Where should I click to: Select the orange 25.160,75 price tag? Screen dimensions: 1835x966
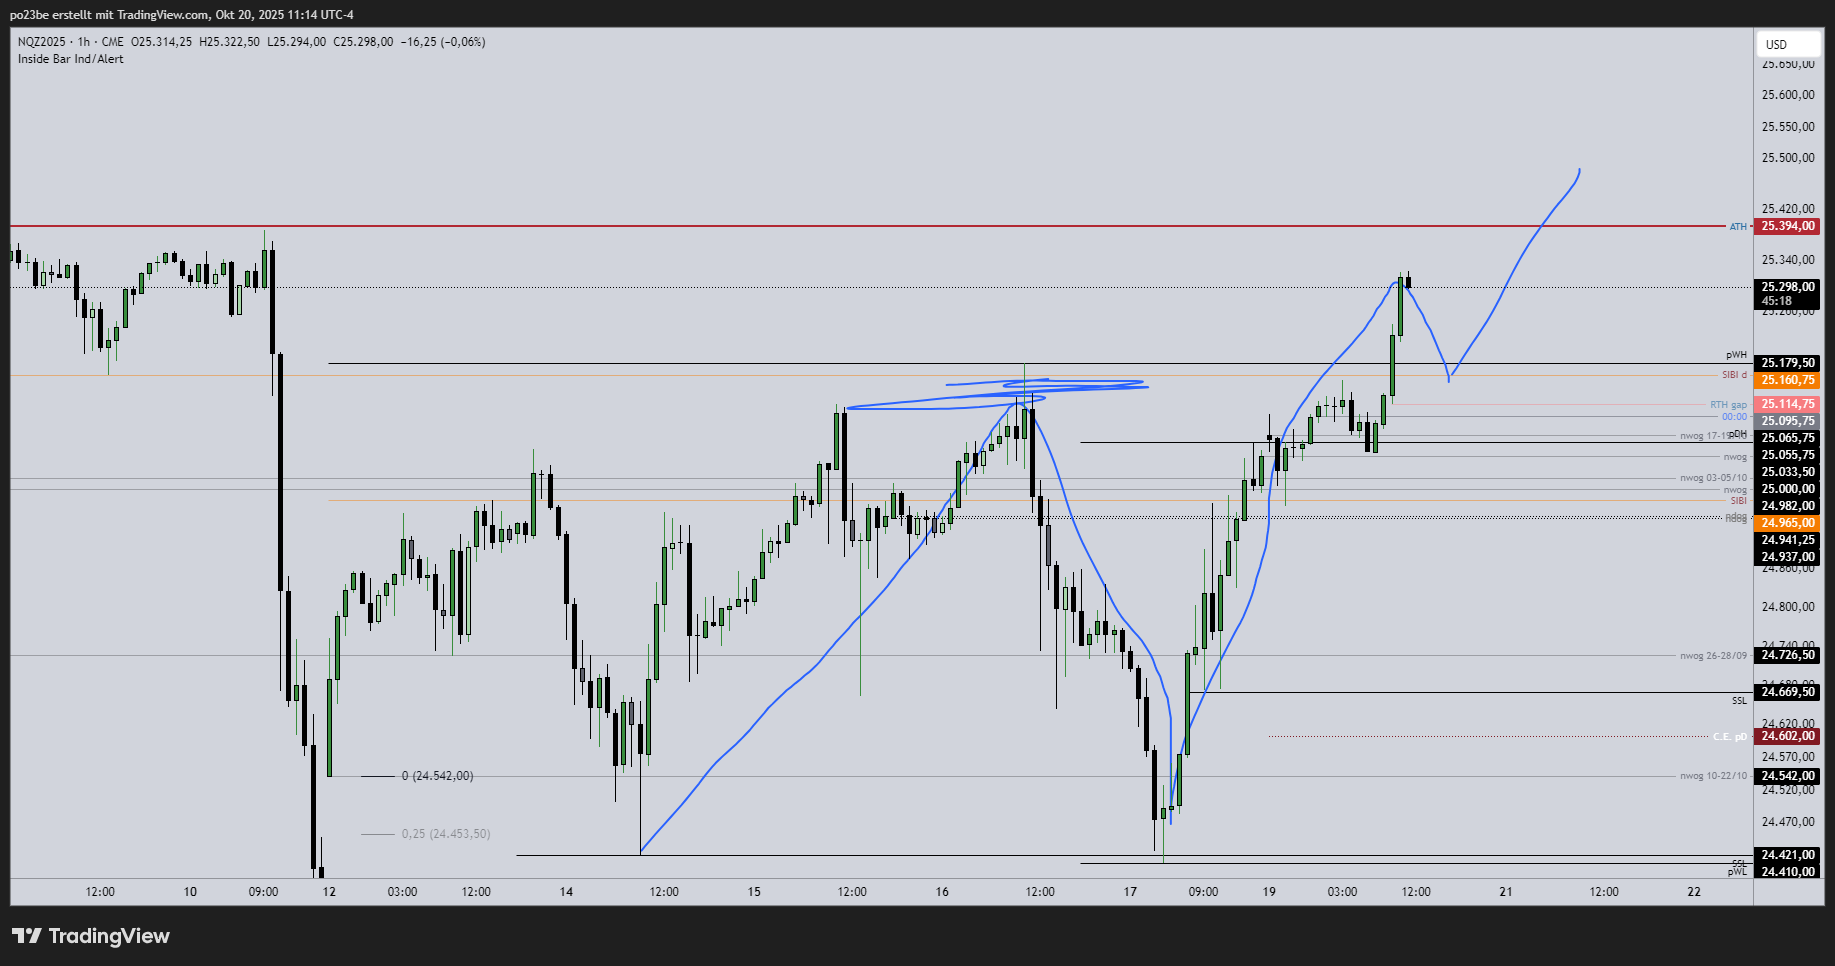coord(1788,380)
